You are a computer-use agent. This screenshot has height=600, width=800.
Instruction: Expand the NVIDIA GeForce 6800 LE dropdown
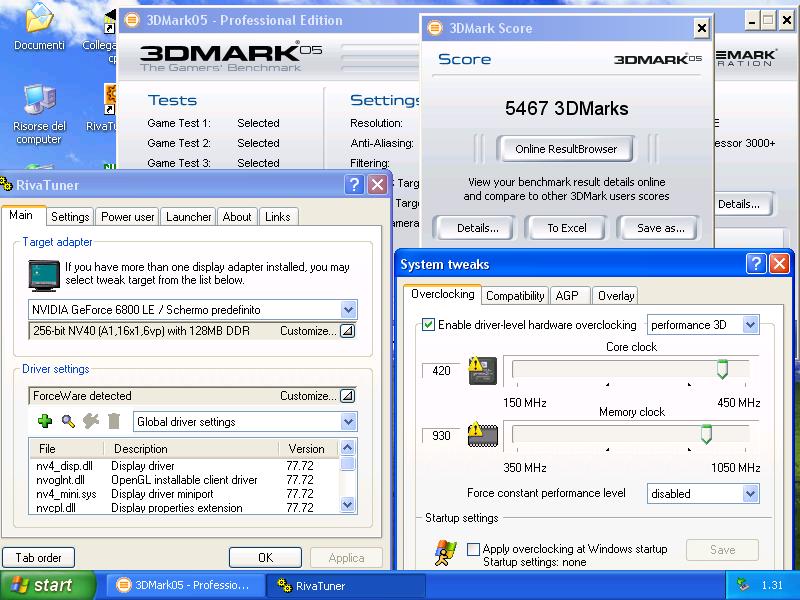348,310
